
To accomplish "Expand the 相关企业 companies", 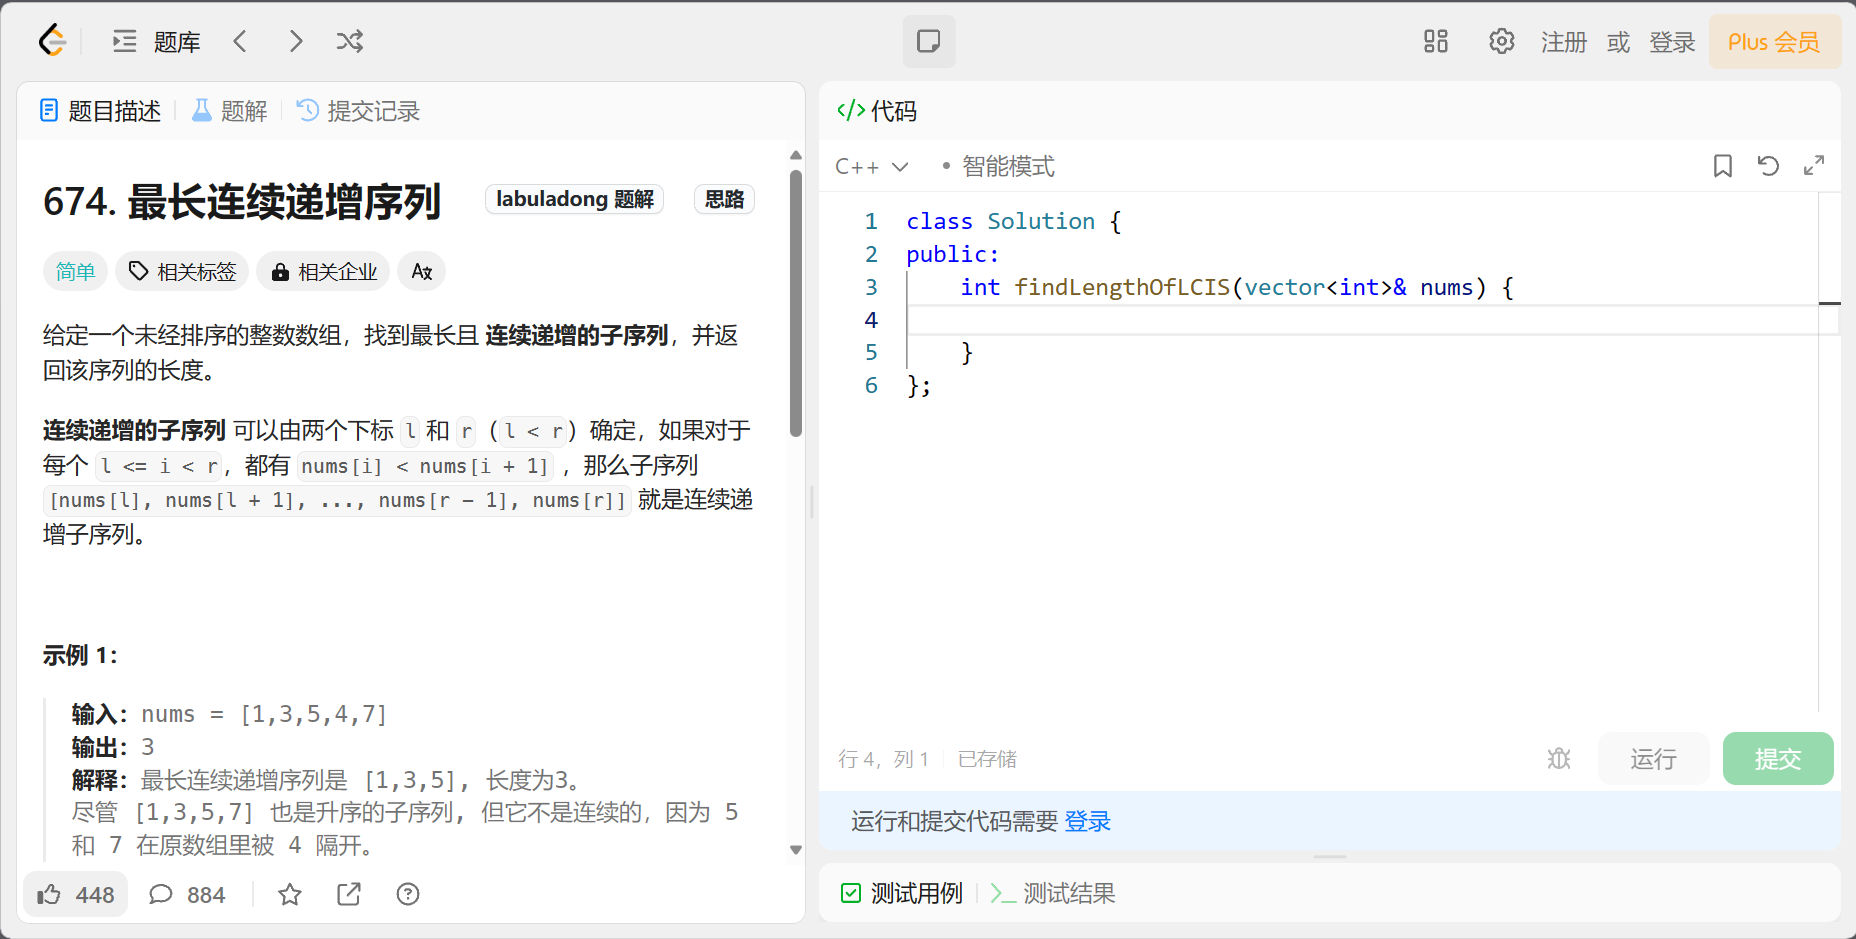I will (323, 272).
